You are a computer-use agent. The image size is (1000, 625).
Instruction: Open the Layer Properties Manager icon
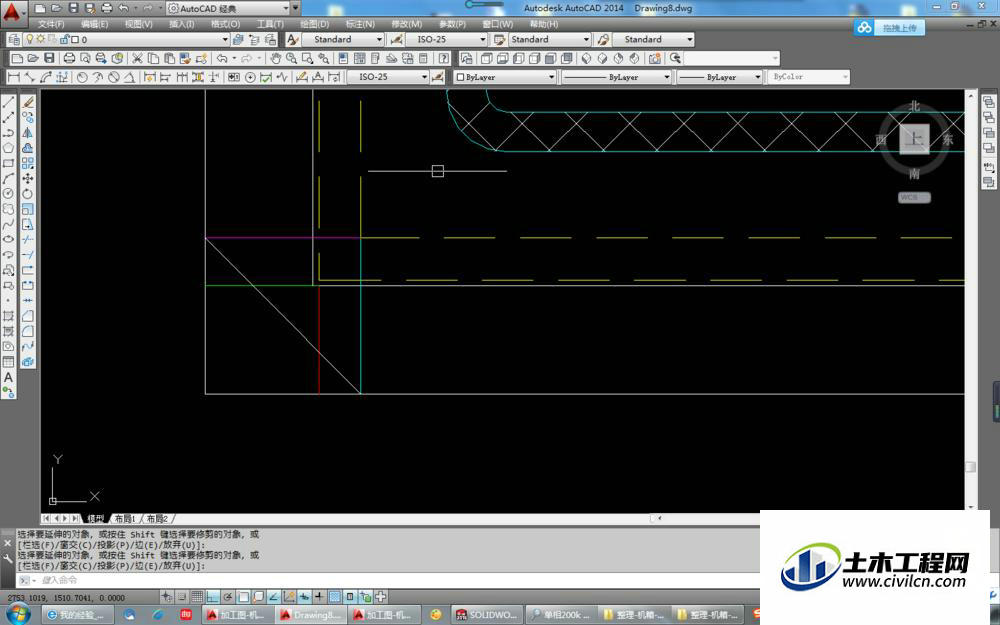(14, 39)
